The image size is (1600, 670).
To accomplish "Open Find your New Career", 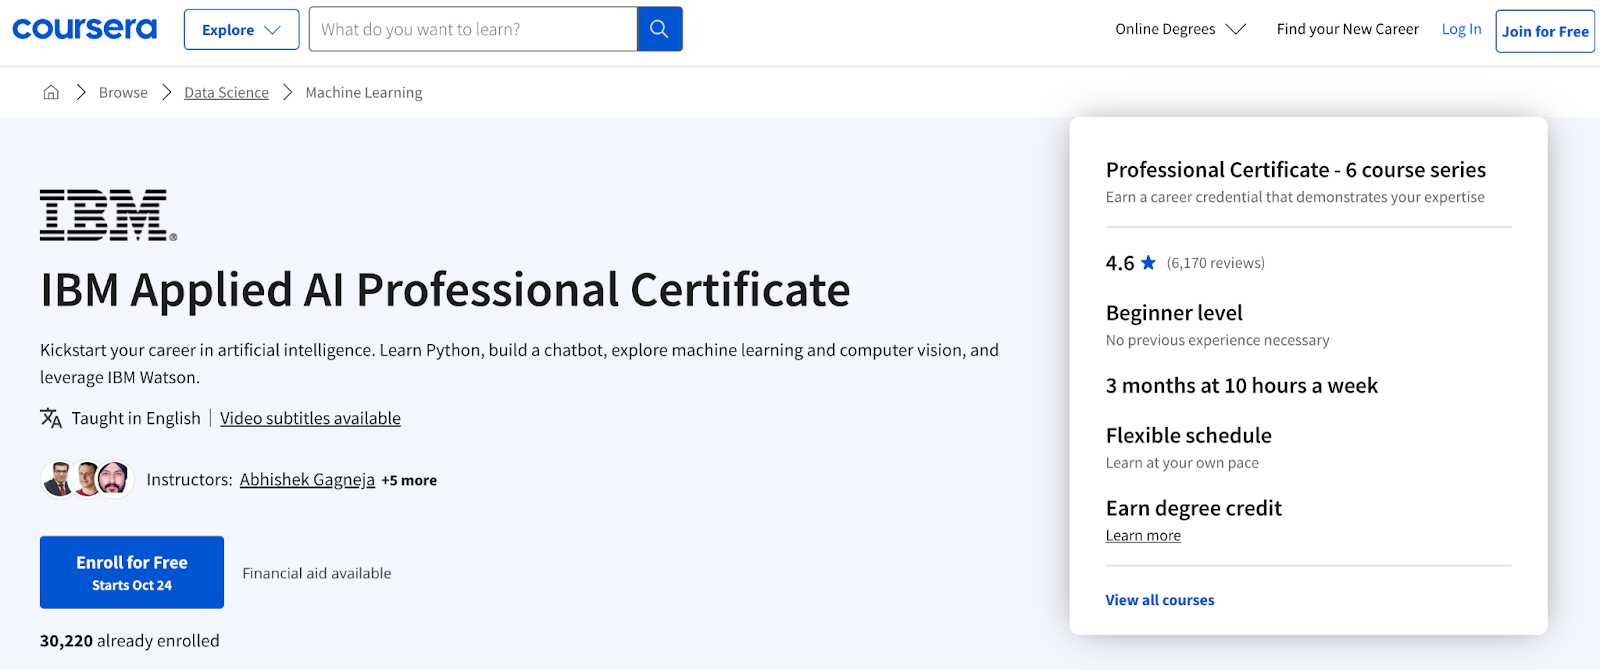I will pyautogui.click(x=1347, y=29).
